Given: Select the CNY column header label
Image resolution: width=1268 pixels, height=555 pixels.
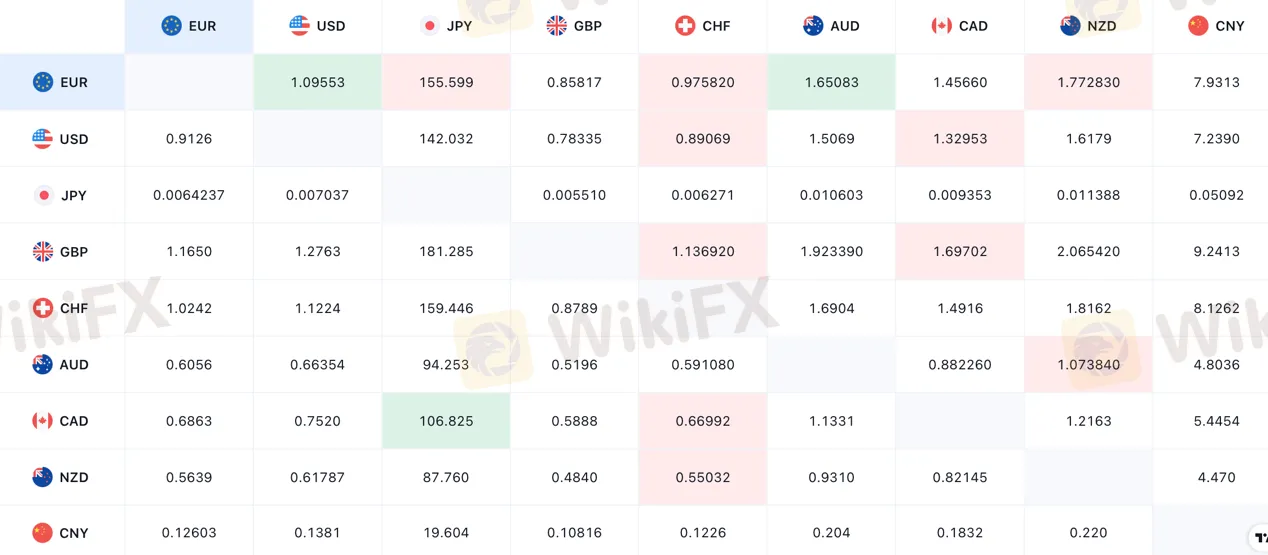Looking at the screenshot, I should (x=1230, y=26).
